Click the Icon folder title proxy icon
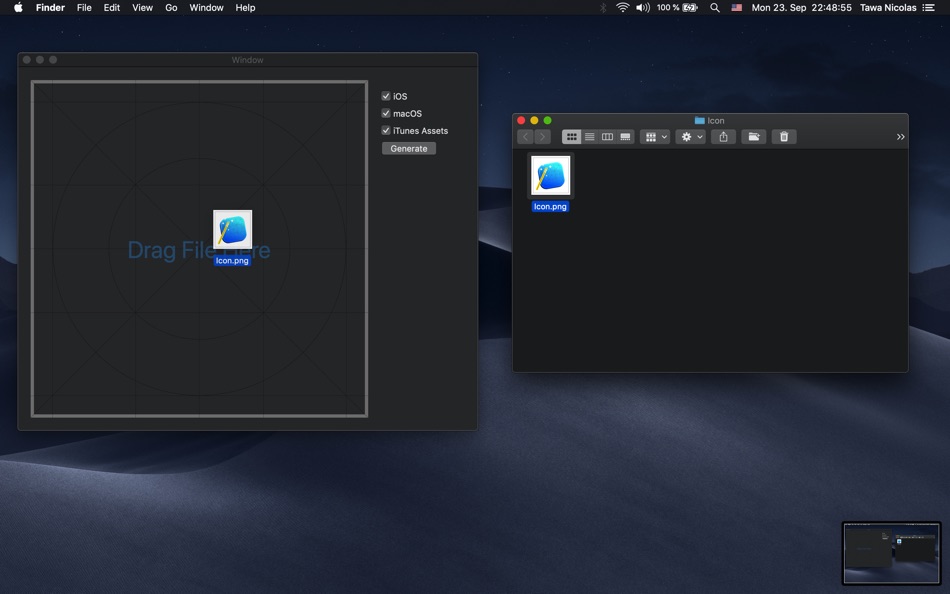The height and width of the screenshot is (594, 950). pos(700,121)
